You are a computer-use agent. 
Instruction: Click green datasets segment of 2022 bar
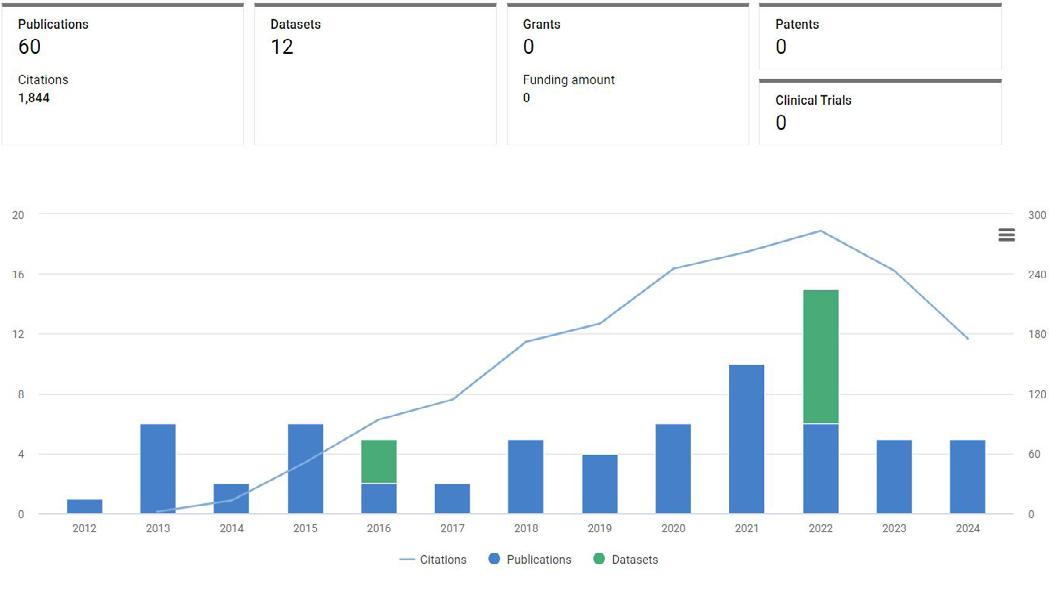pos(820,357)
